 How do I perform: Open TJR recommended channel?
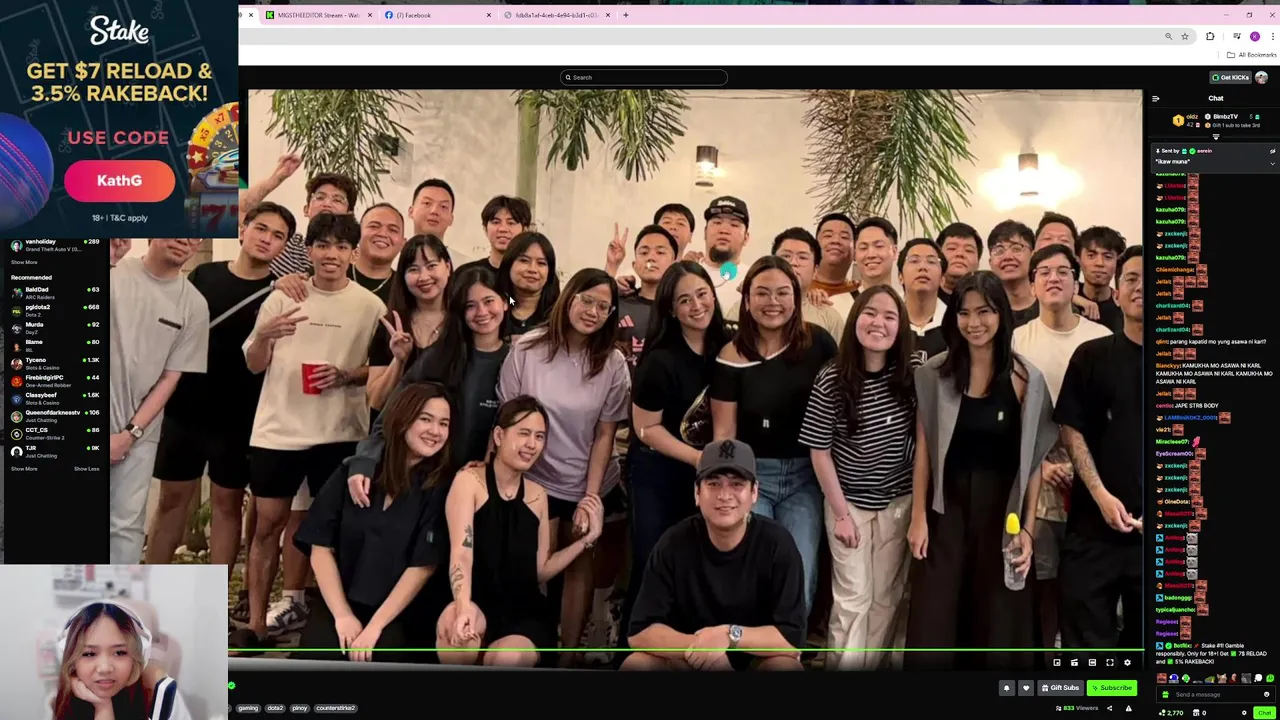tap(55, 451)
